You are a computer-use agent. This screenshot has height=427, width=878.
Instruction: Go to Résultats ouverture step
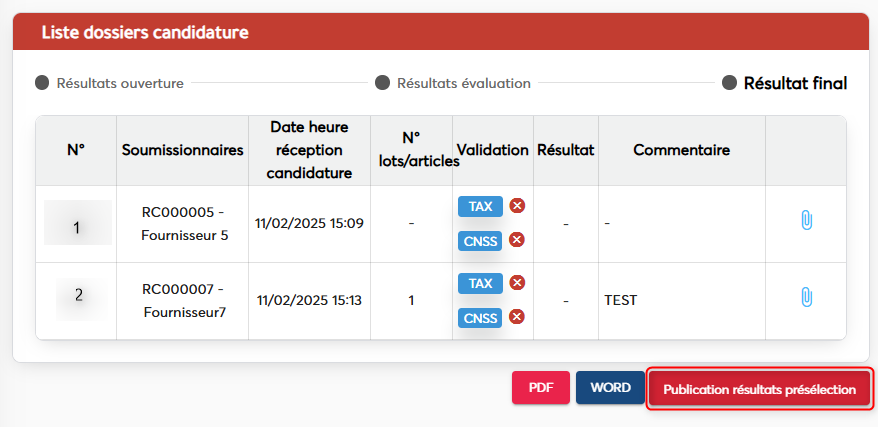pos(110,83)
